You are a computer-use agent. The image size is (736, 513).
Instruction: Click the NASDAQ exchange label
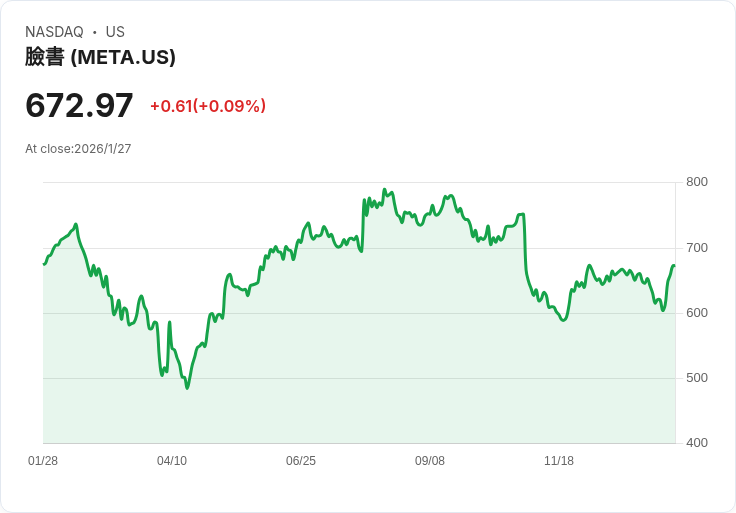pos(54,32)
